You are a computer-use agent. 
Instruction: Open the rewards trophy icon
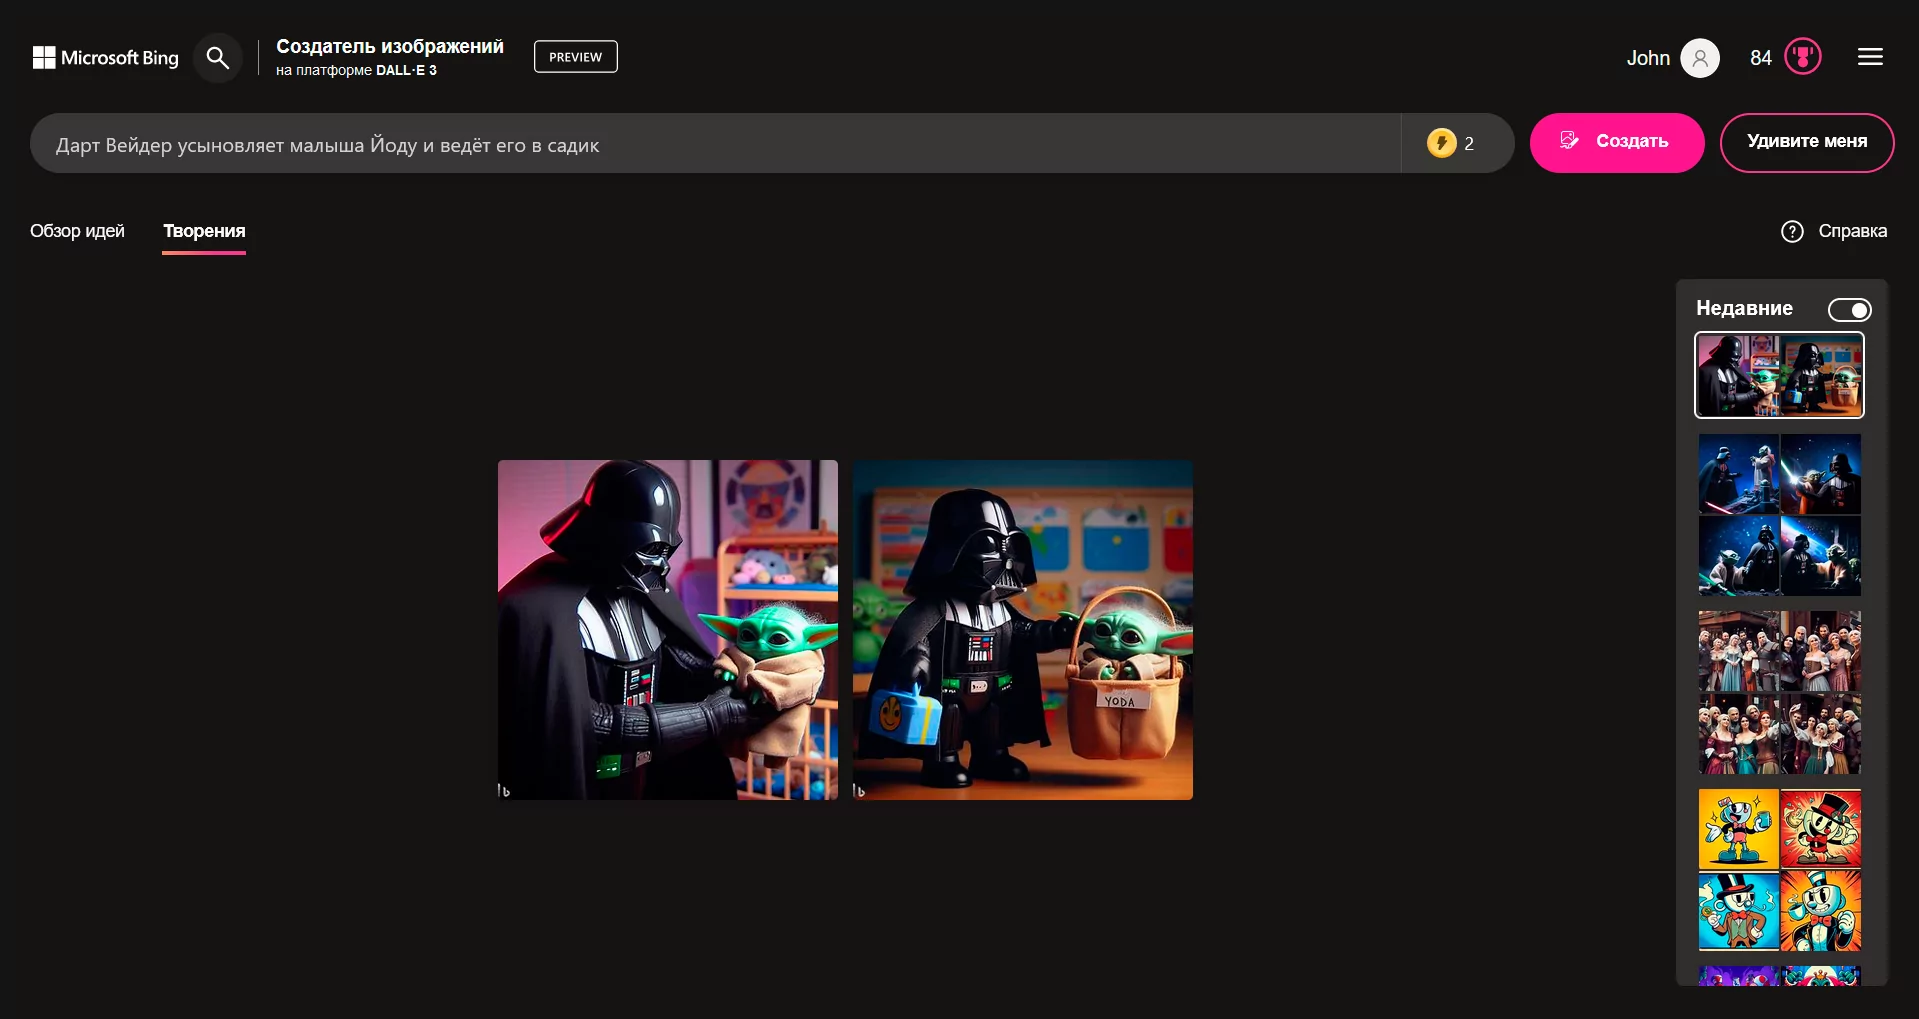1803,57
